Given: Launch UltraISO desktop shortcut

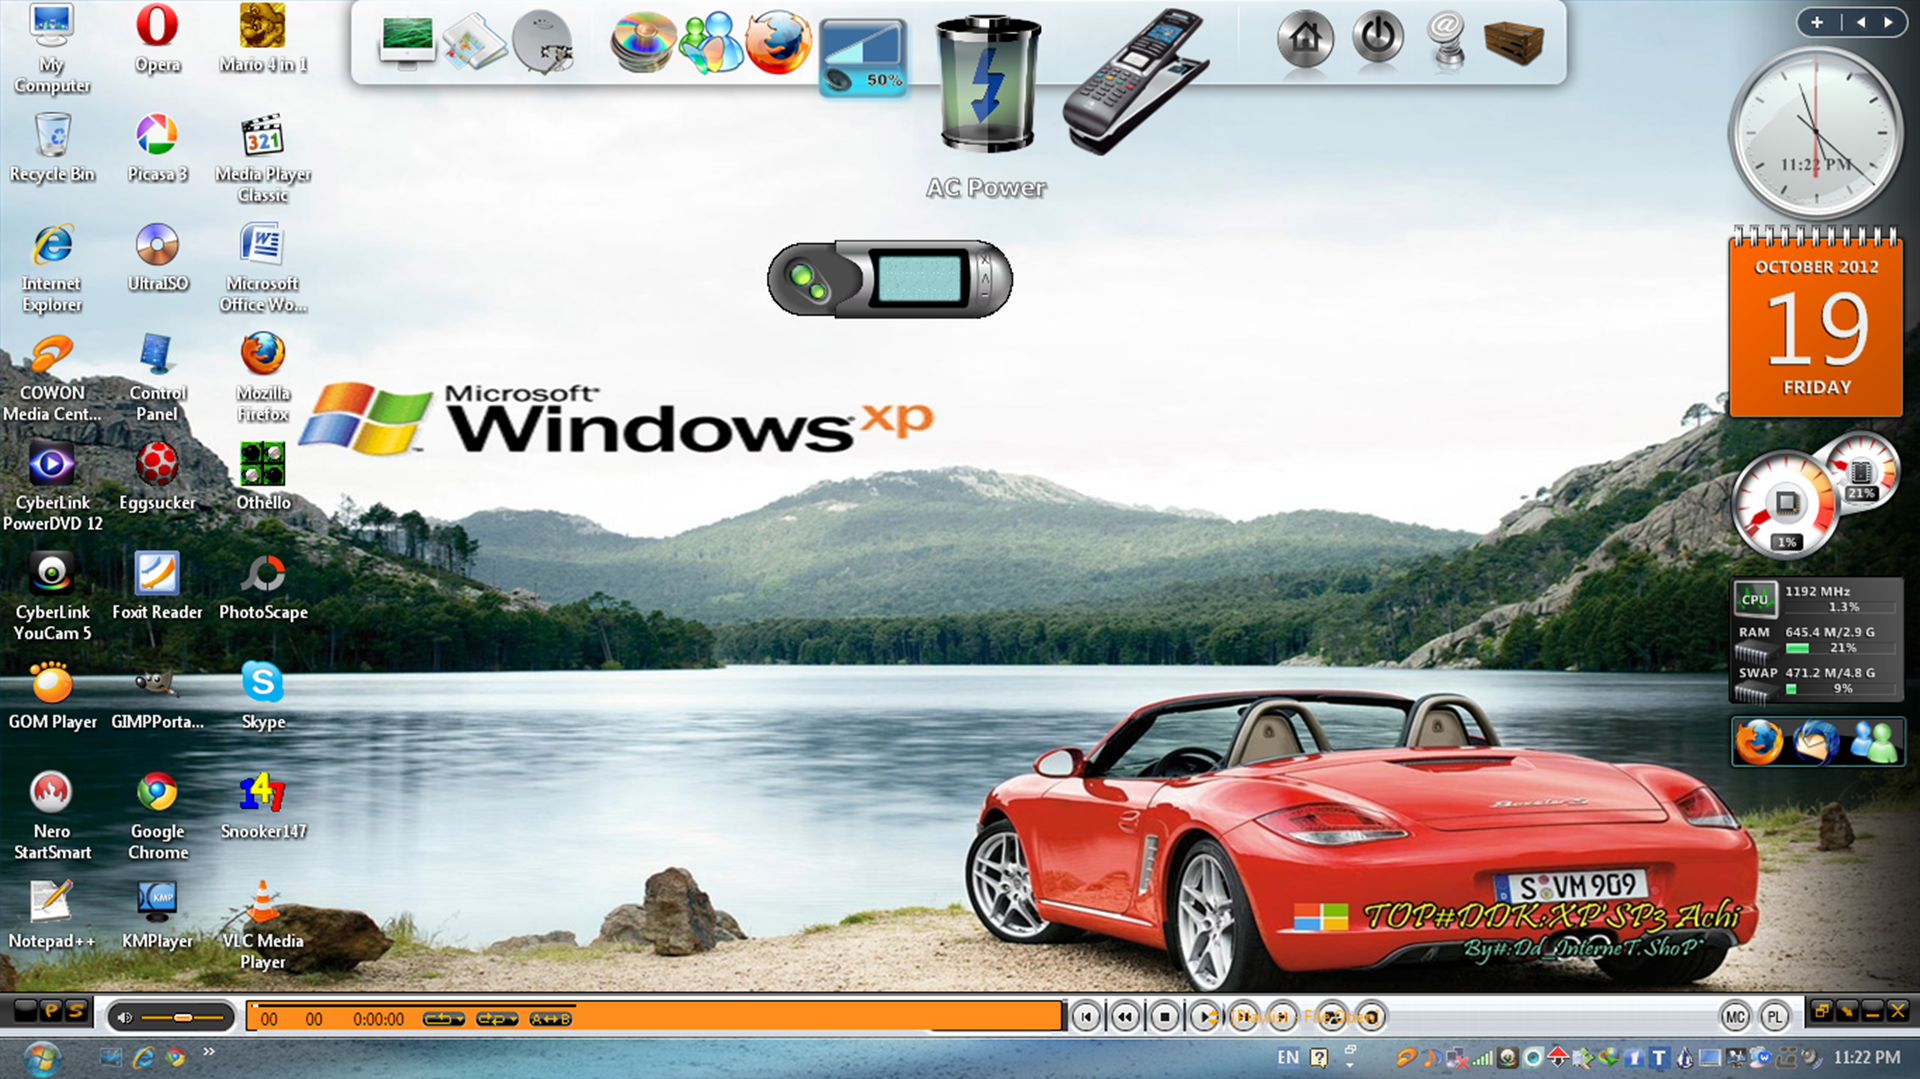Looking at the screenshot, I should 157,258.
